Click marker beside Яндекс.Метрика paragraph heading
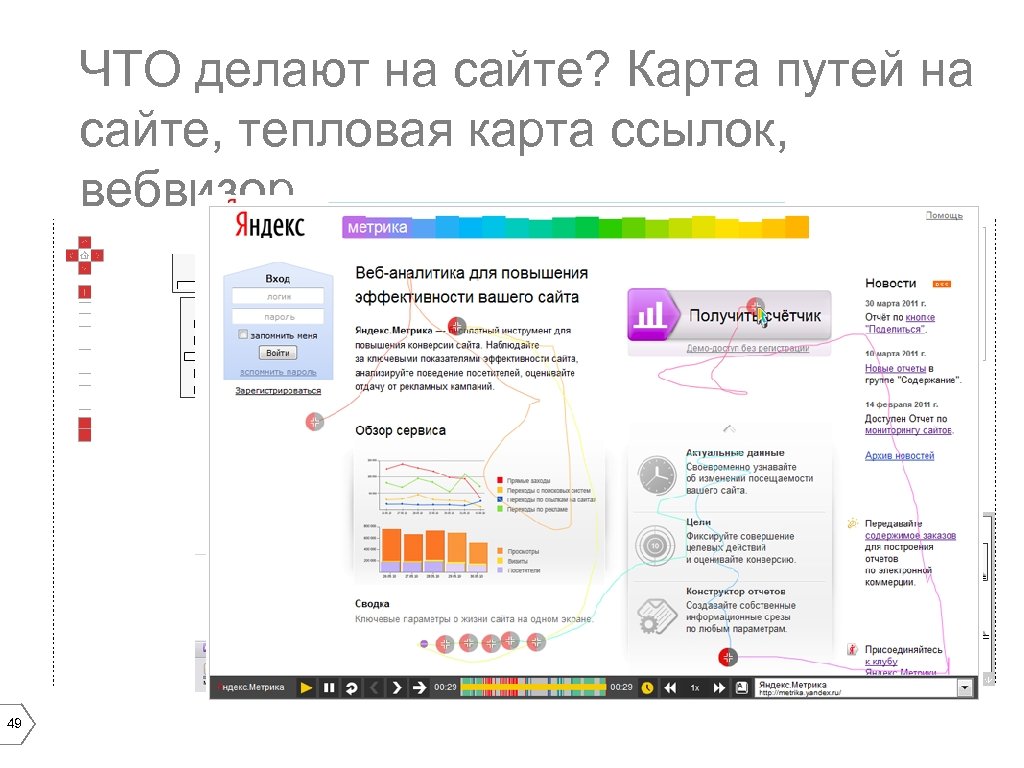This screenshot has width=1024, height=768. (456, 325)
